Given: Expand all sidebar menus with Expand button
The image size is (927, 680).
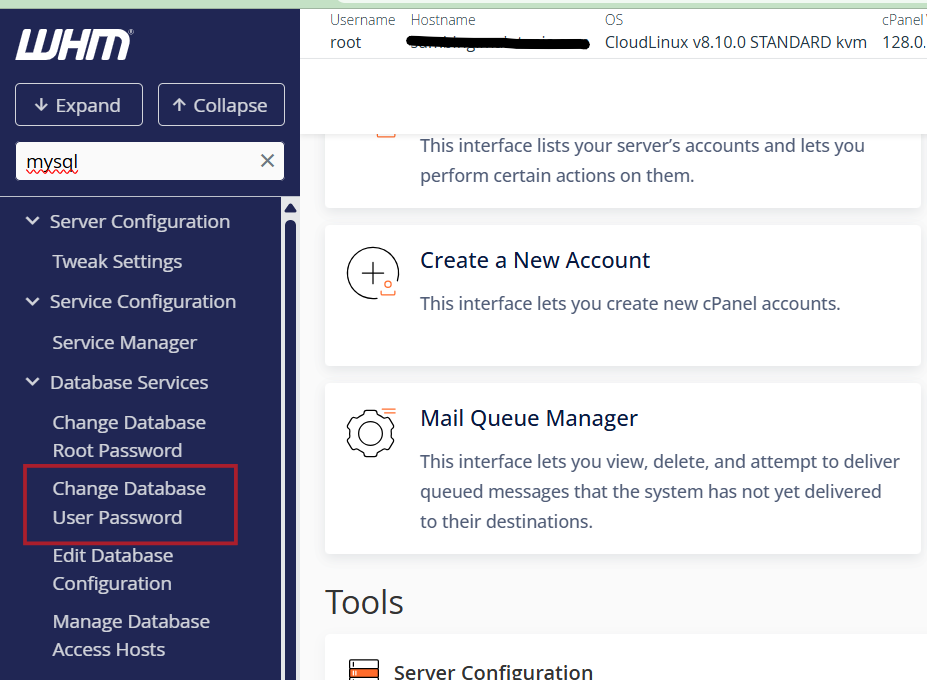Looking at the screenshot, I should (79, 105).
